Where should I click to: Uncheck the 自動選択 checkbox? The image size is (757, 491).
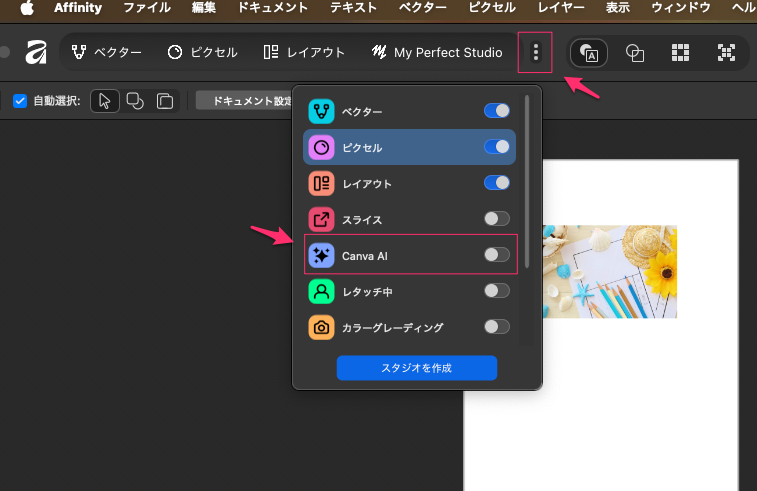20,101
